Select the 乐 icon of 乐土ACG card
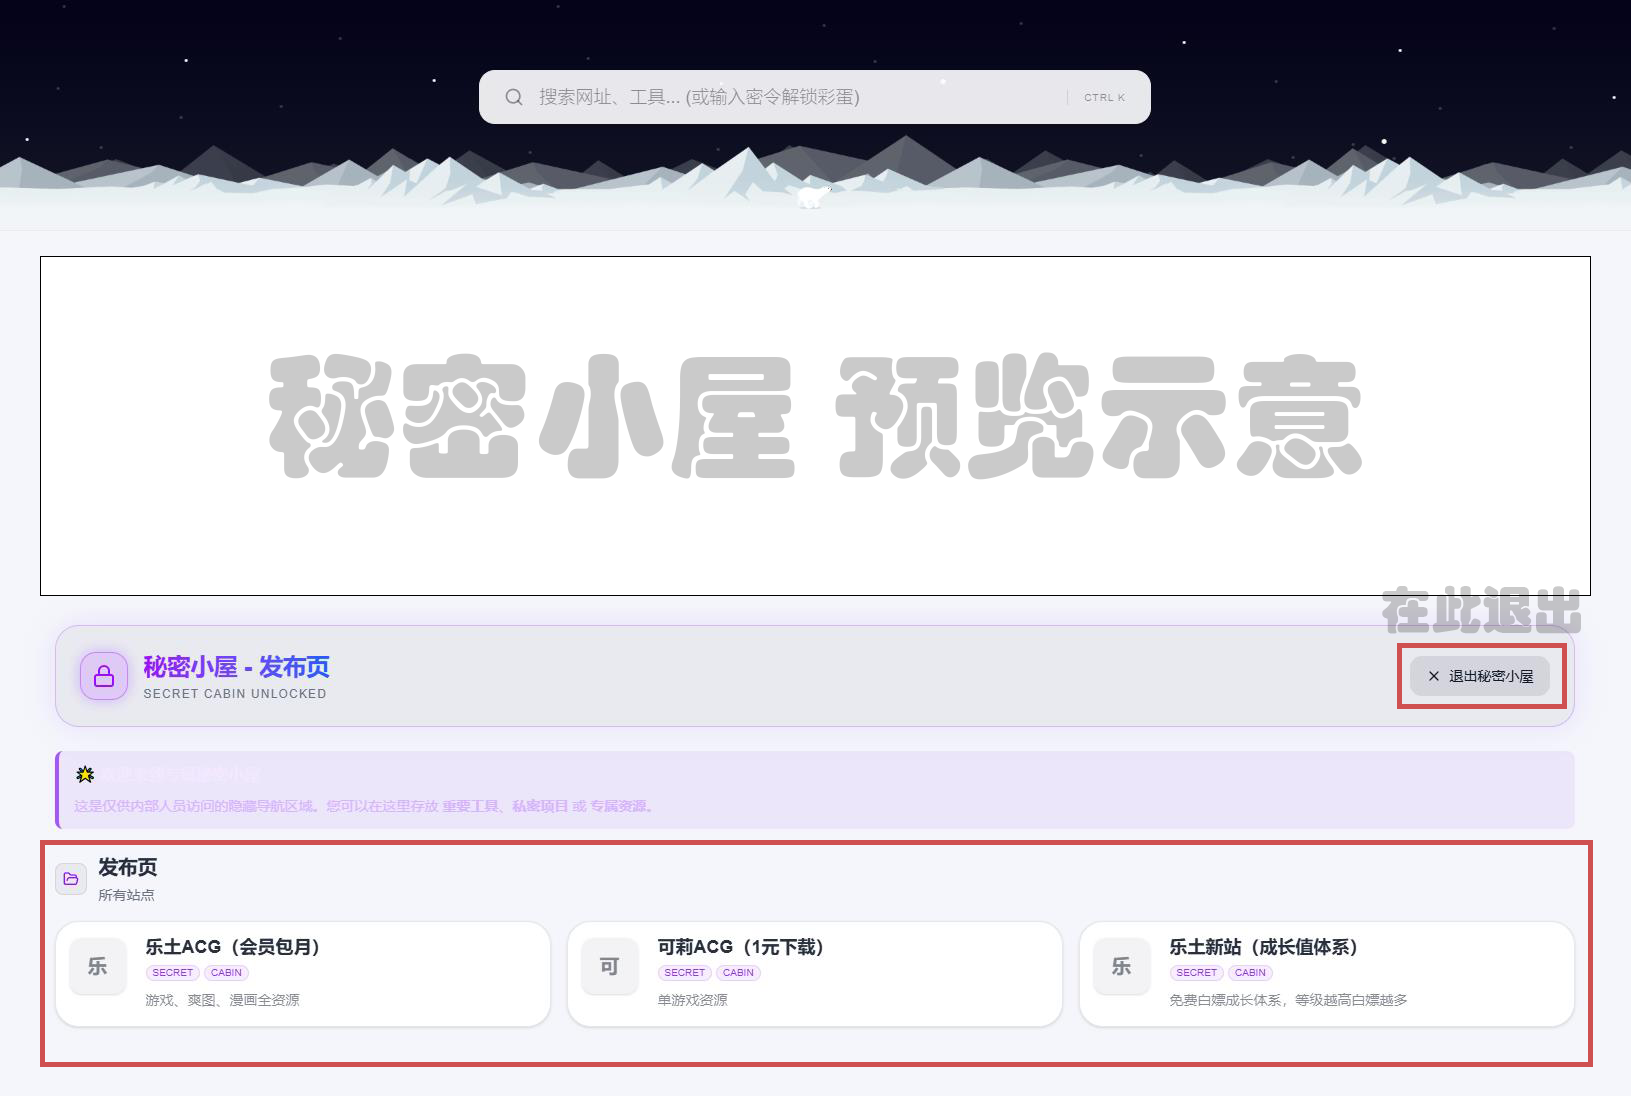The image size is (1631, 1096). point(96,967)
